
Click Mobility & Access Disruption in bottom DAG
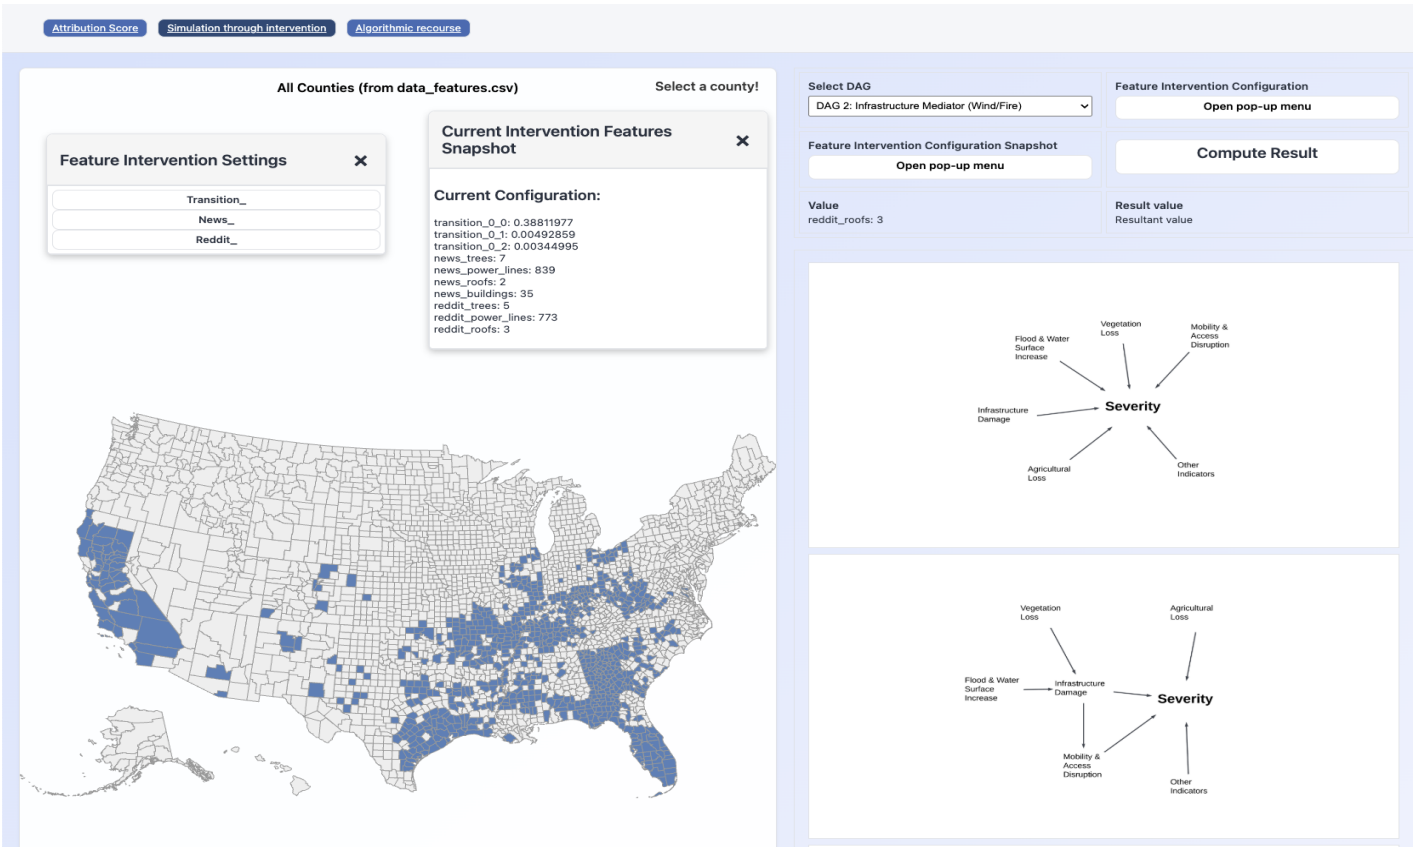coord(1082,765)
